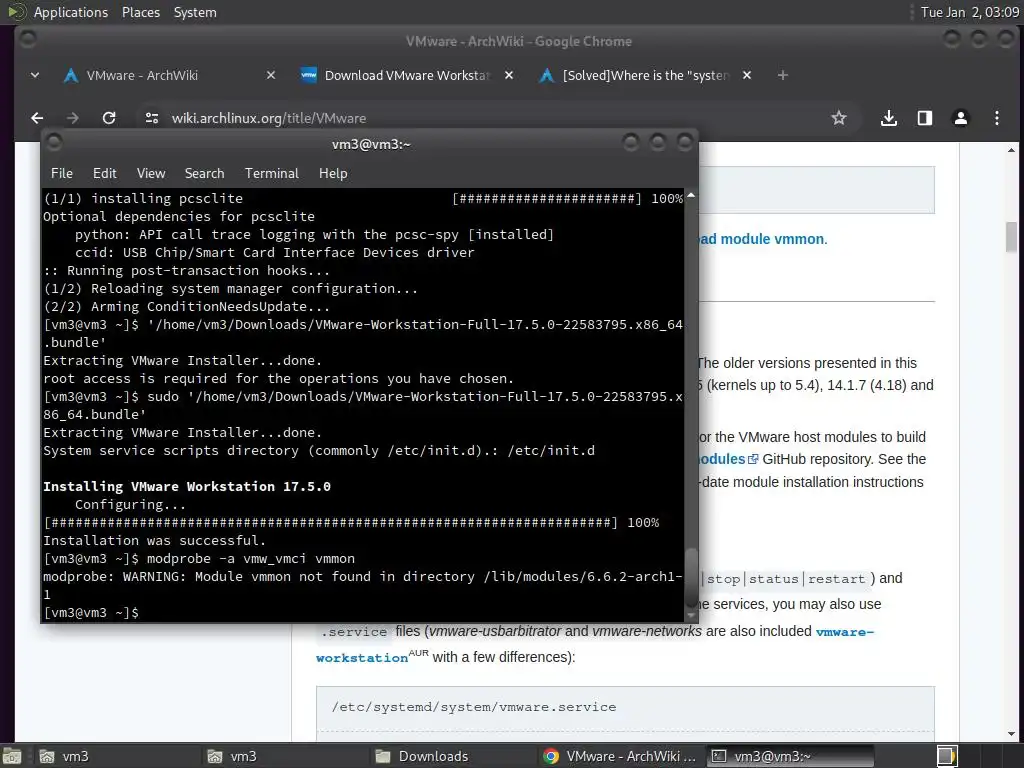Click terminal window menu button at left
Viewport: 1024px width, 768px height.
pyautogui.click(x=54, y=142)
